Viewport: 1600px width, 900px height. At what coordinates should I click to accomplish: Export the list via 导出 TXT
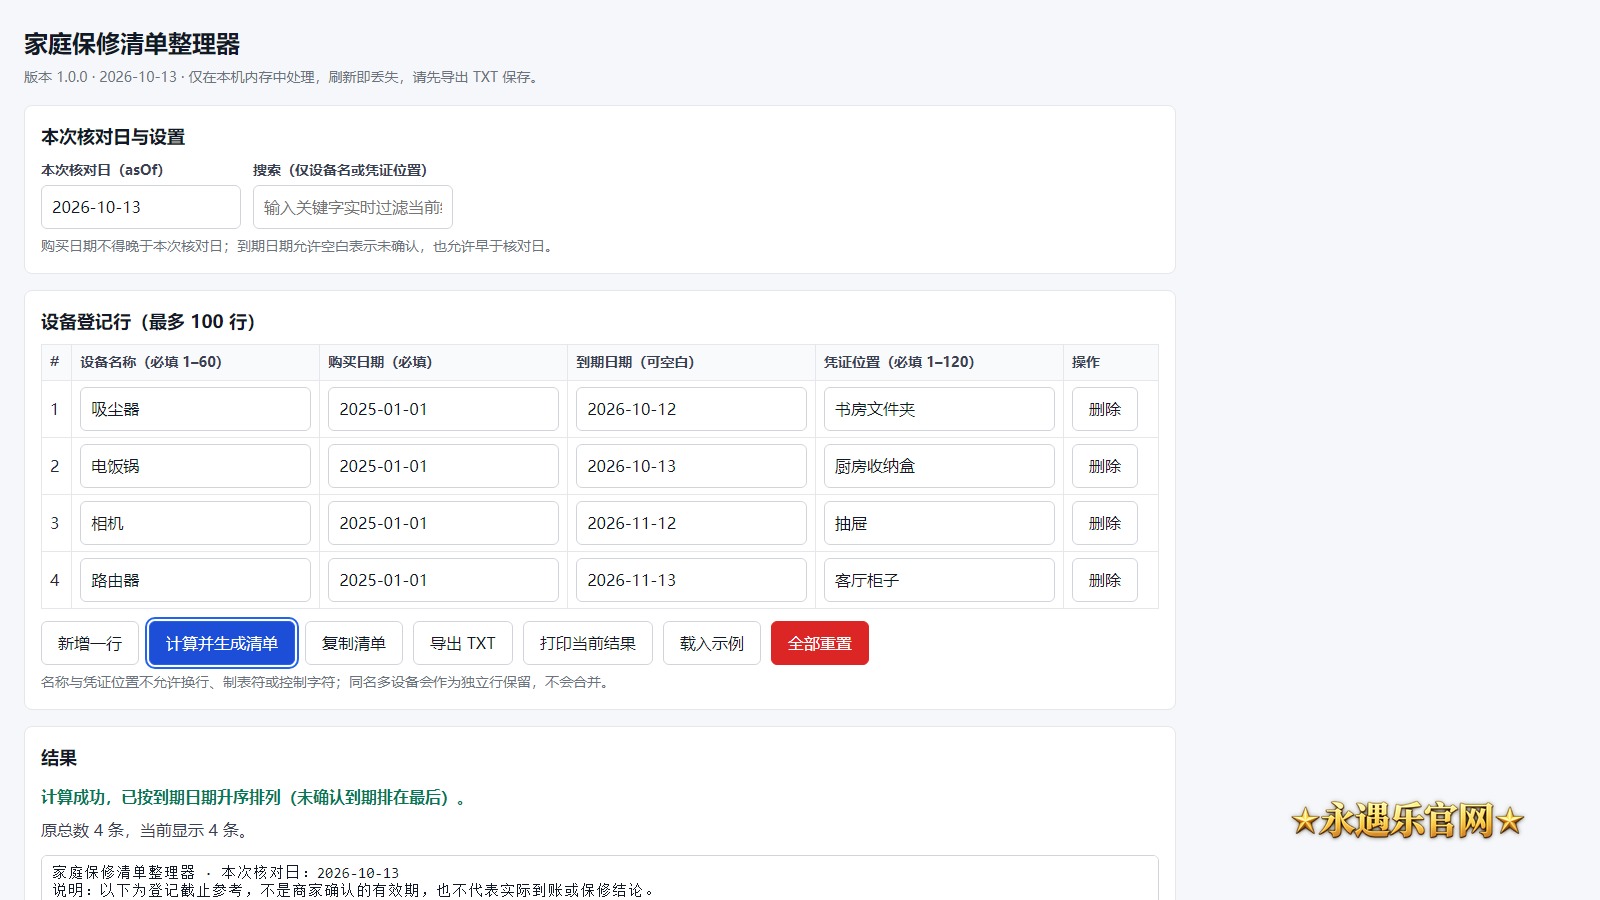point(463,643)
